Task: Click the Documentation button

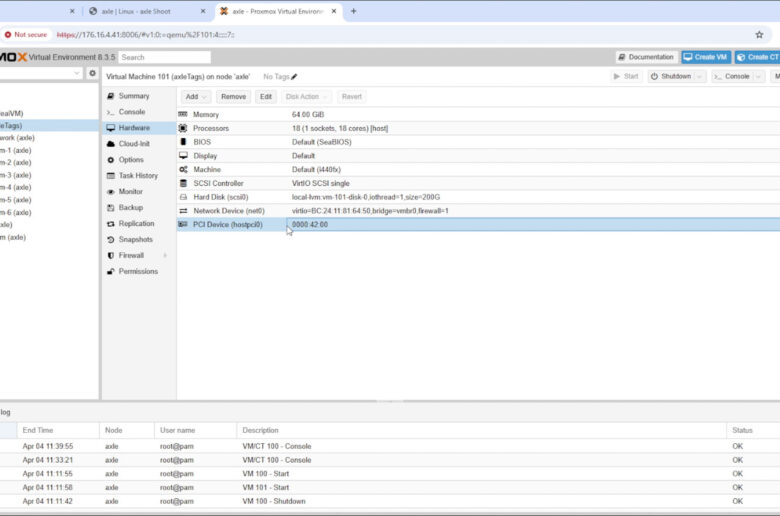Action: tap(646, 57)
